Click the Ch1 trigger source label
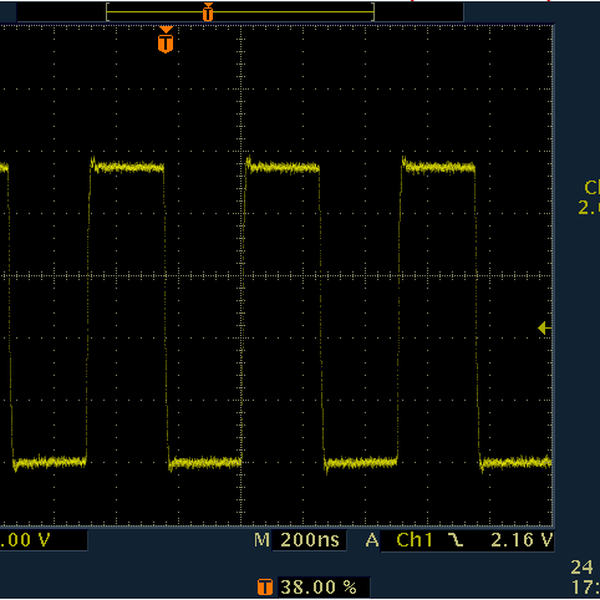Image resolution: width=600 pixels, height=600 pixels. (x=414, y=540)
